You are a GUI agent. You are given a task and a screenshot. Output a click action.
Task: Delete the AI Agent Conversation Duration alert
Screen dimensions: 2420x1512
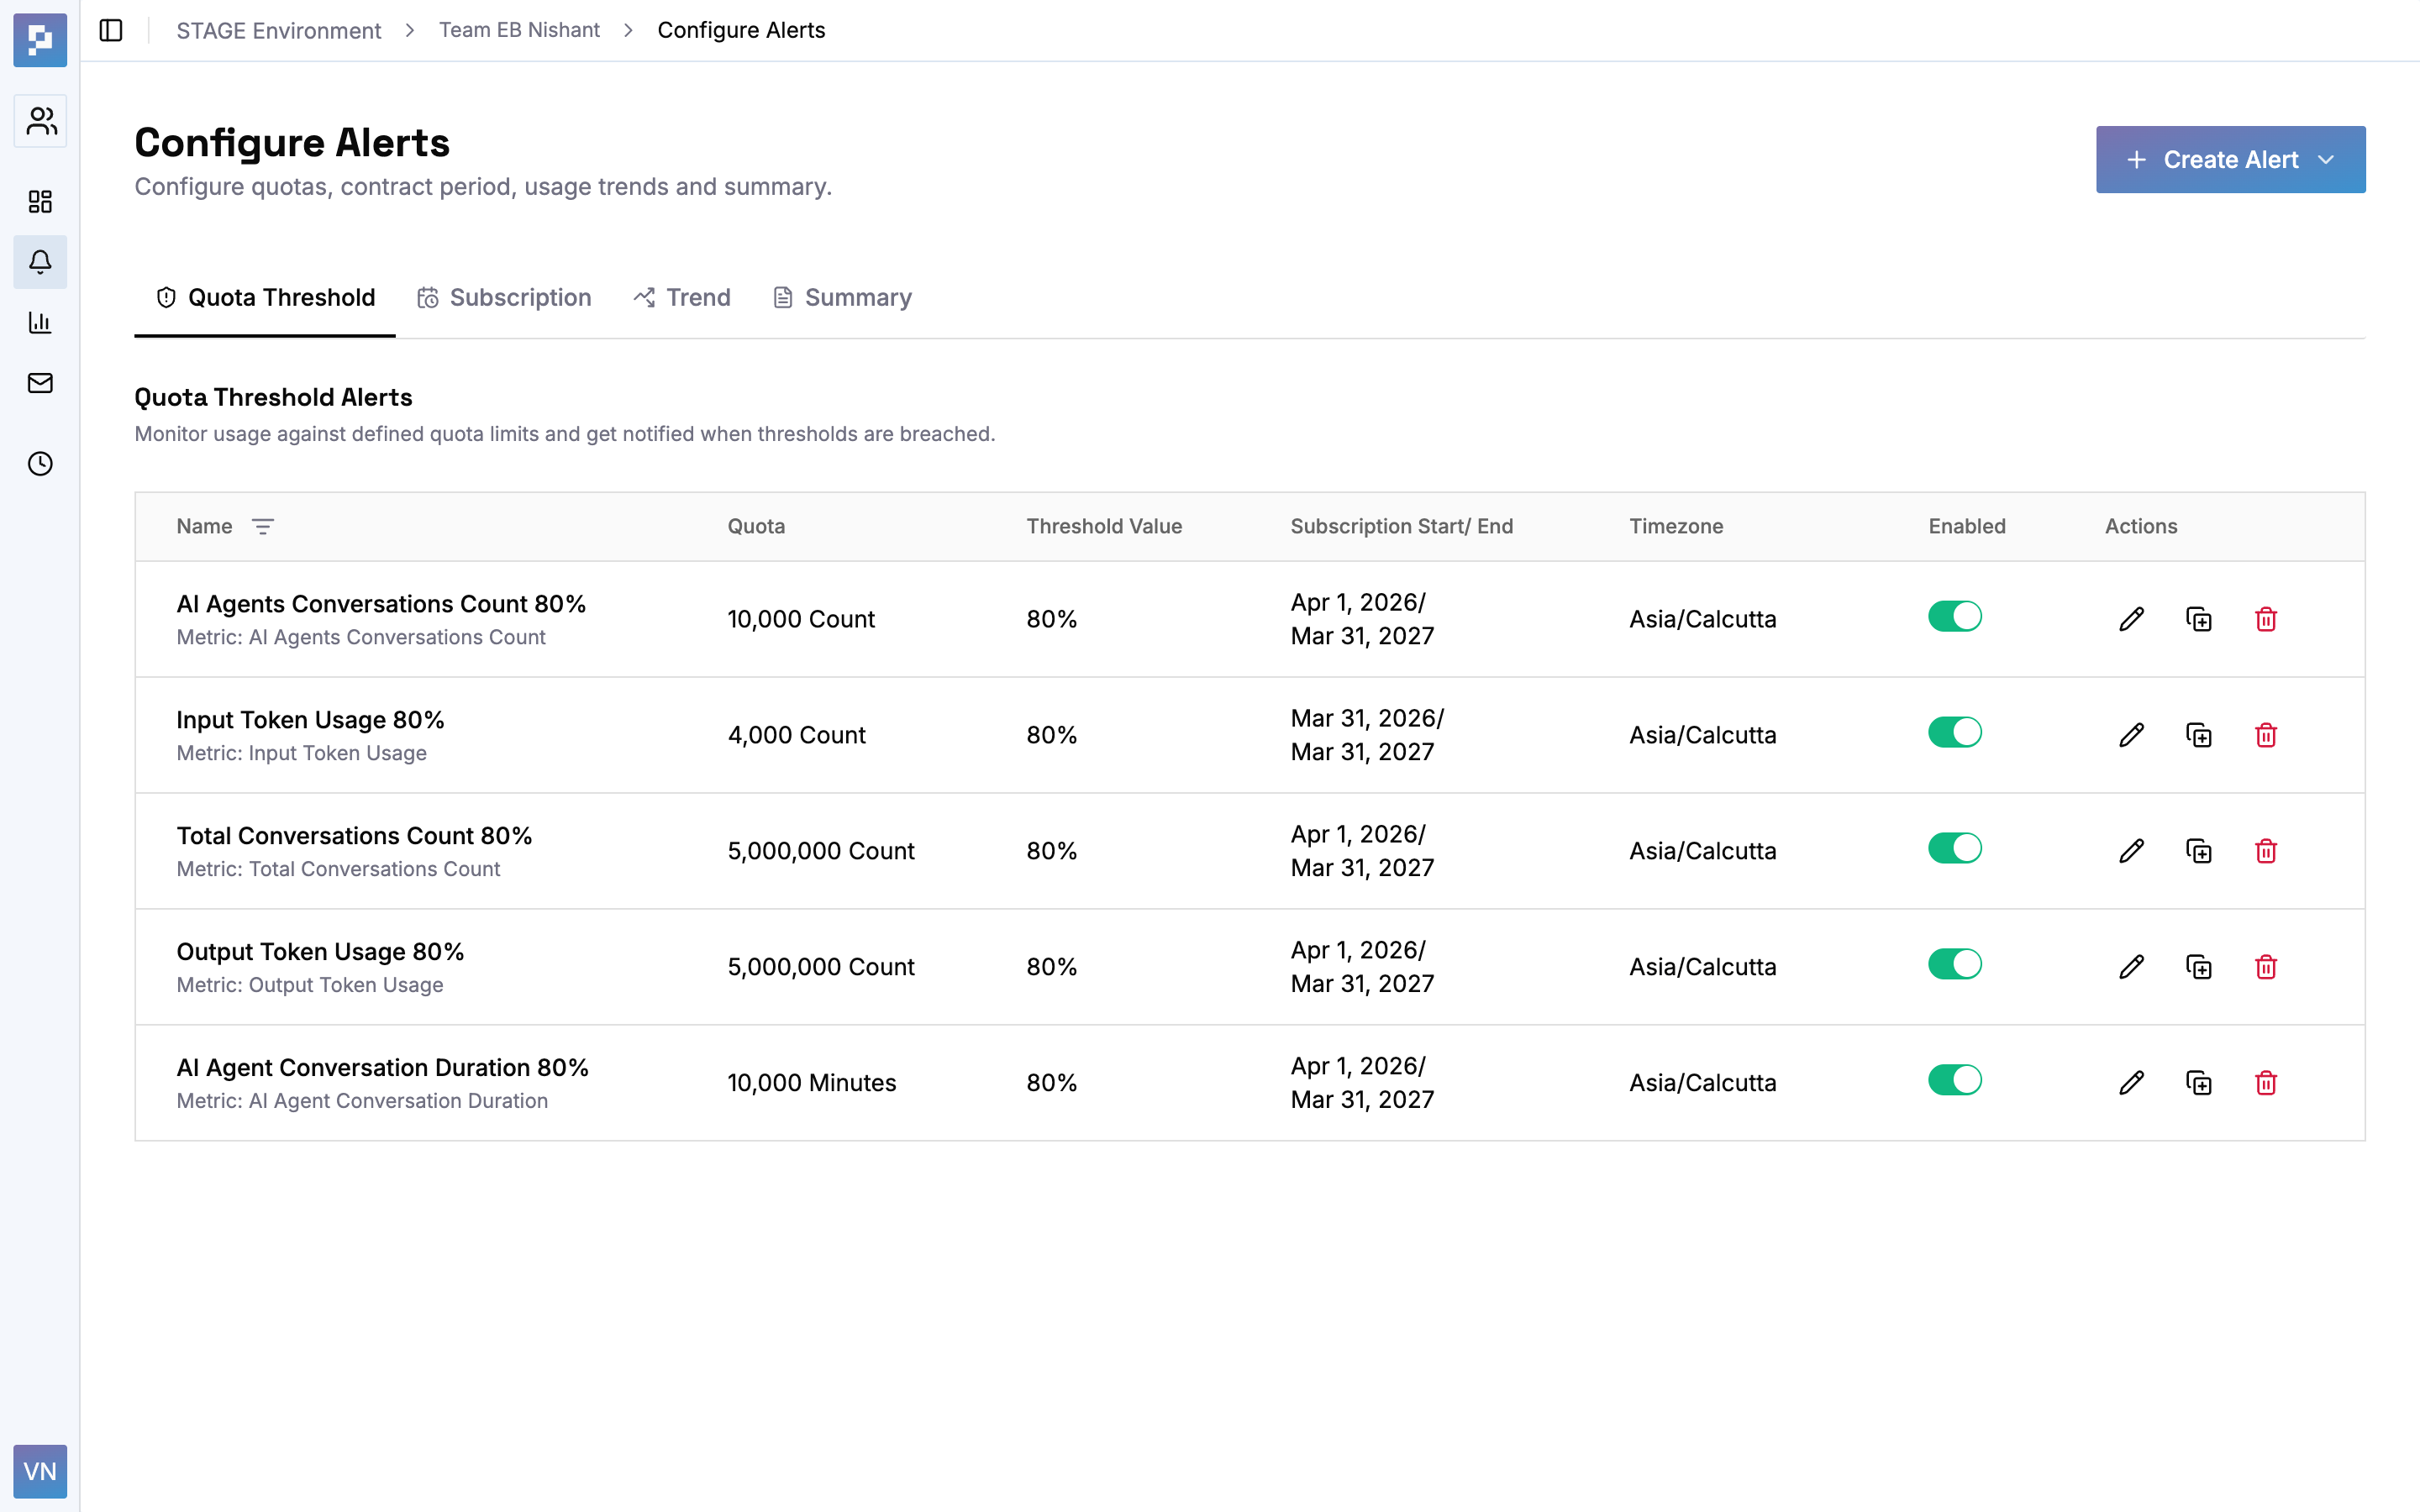click(2266, 1083)
